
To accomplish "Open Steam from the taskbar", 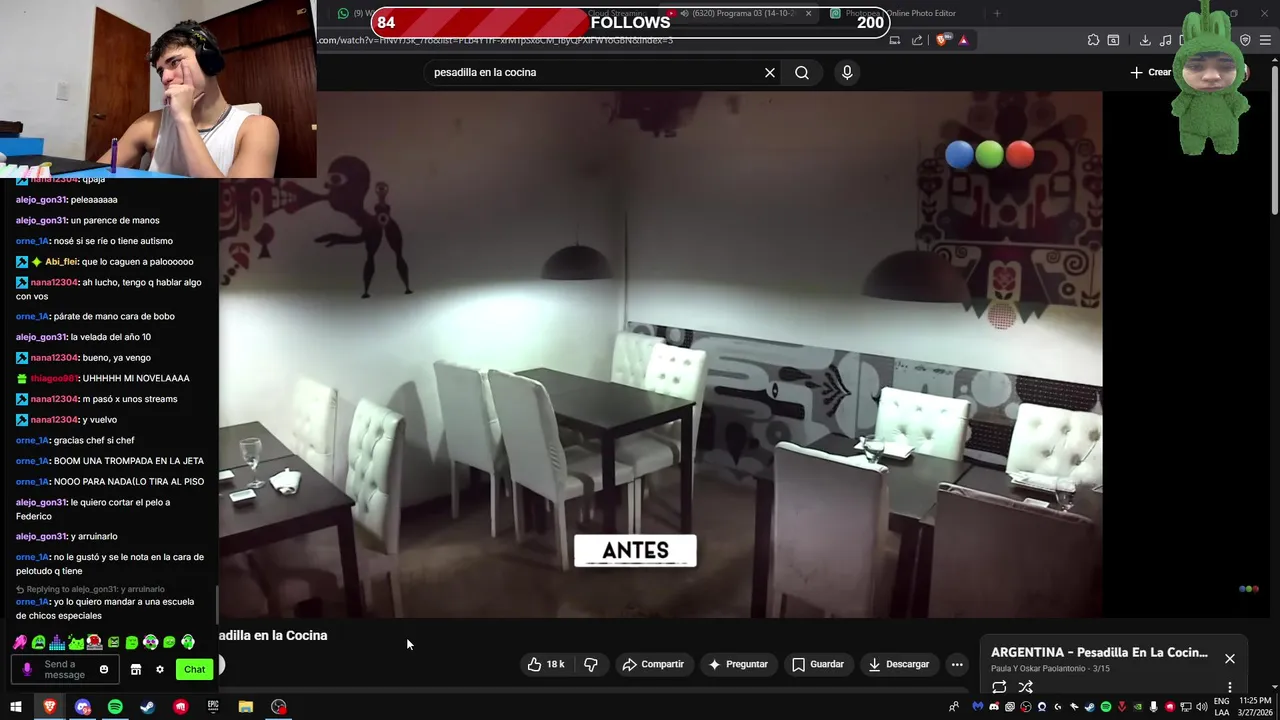I will (148, 707).
